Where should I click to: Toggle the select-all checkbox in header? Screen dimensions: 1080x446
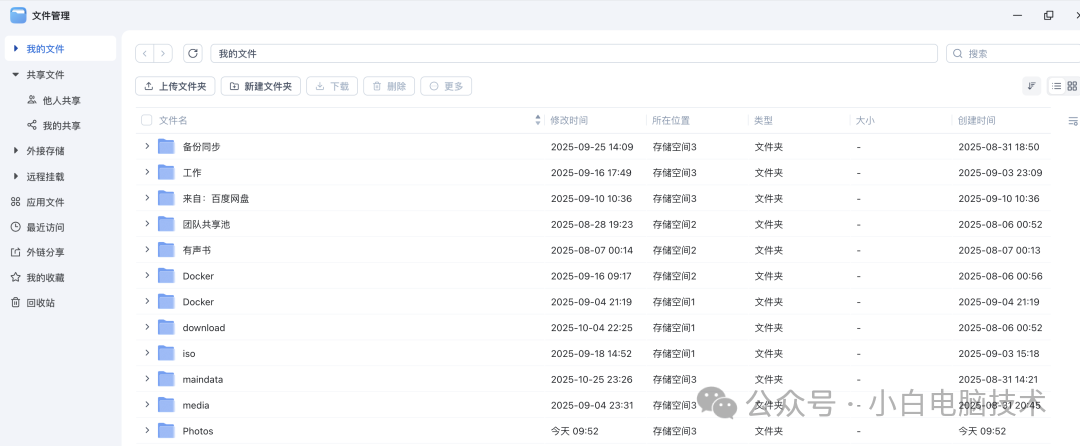click(146, 120)
